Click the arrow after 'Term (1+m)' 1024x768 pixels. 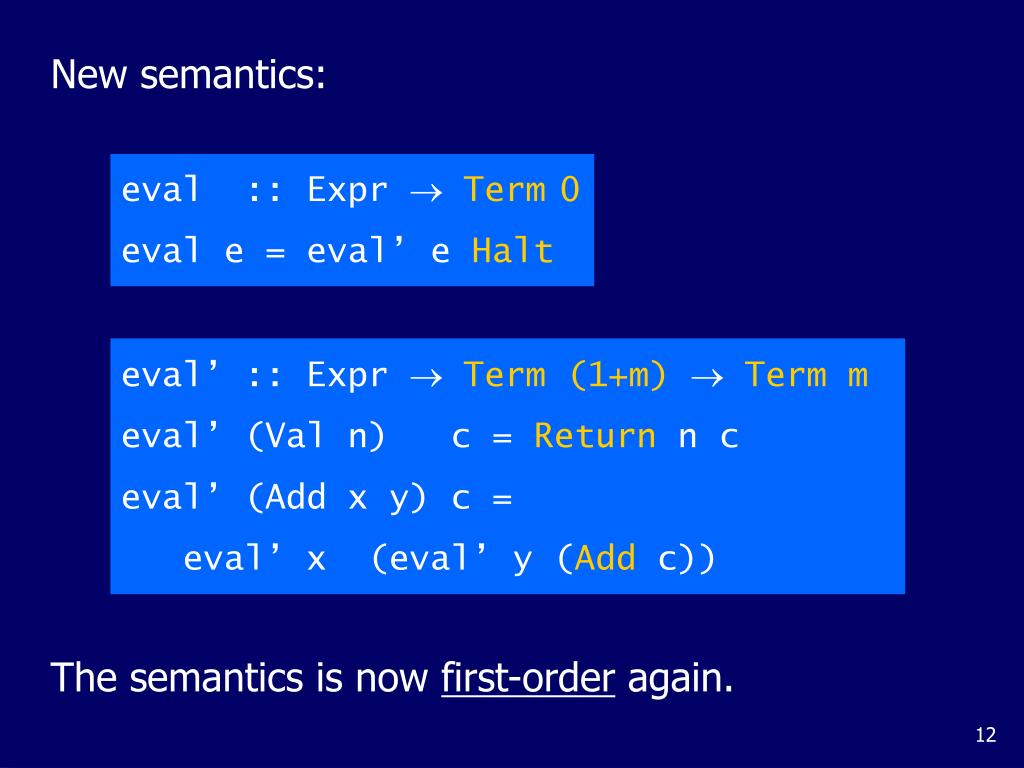pos(707,377)
